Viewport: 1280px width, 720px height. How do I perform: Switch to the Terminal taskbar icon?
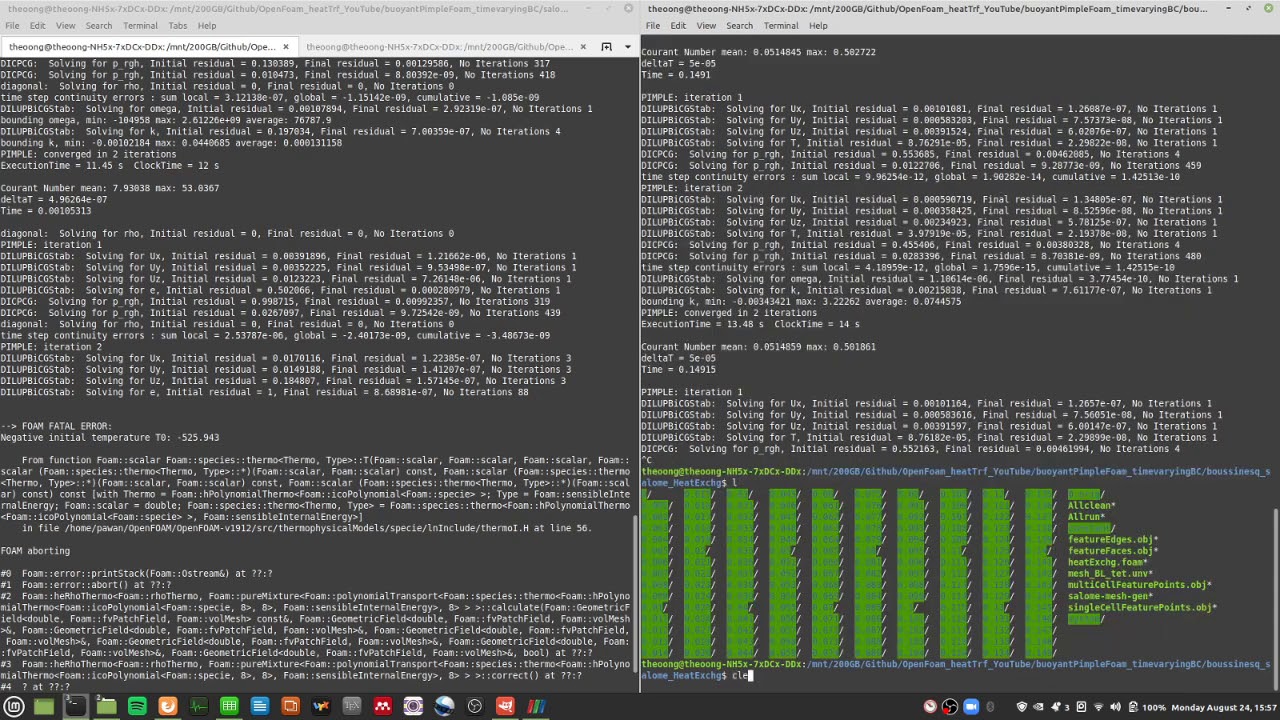click(75, 707)
